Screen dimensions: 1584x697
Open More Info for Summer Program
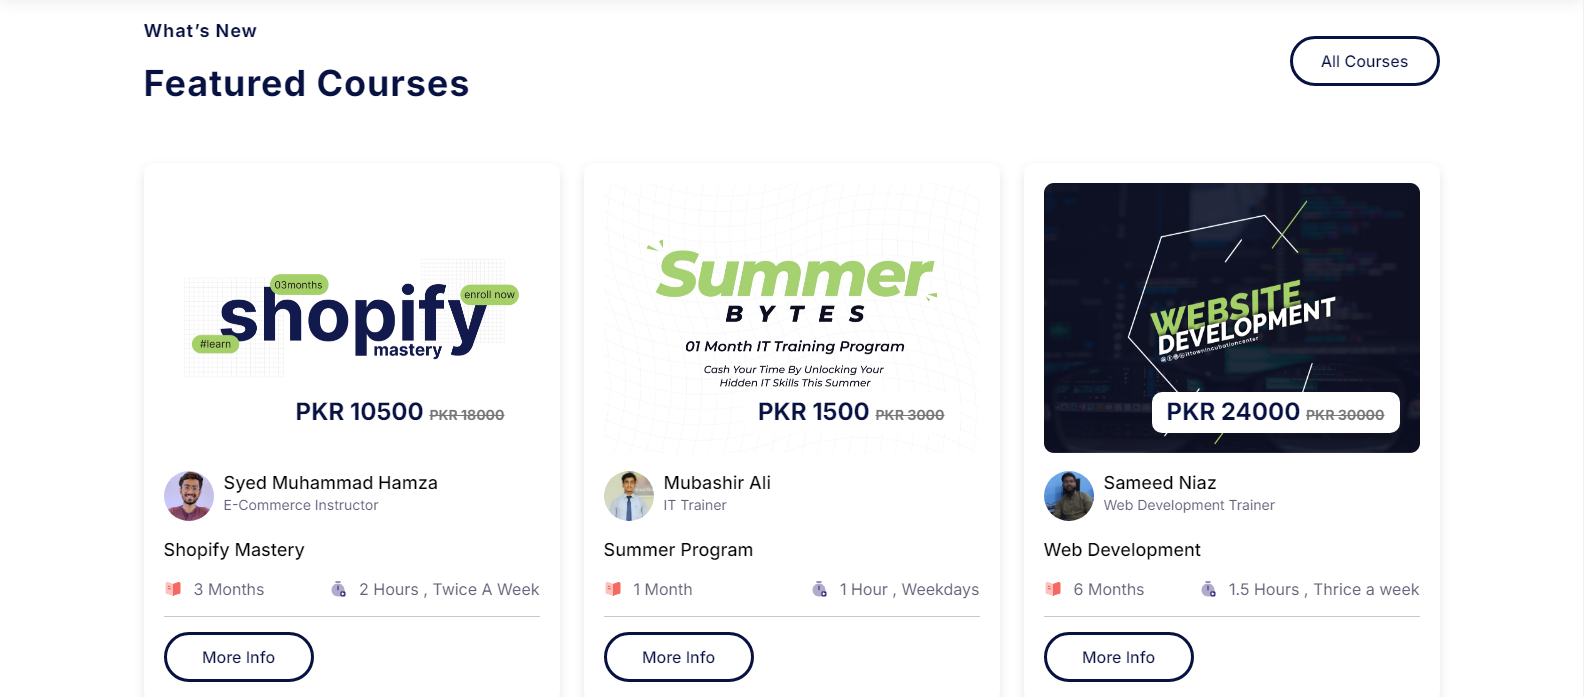point(678,657)
